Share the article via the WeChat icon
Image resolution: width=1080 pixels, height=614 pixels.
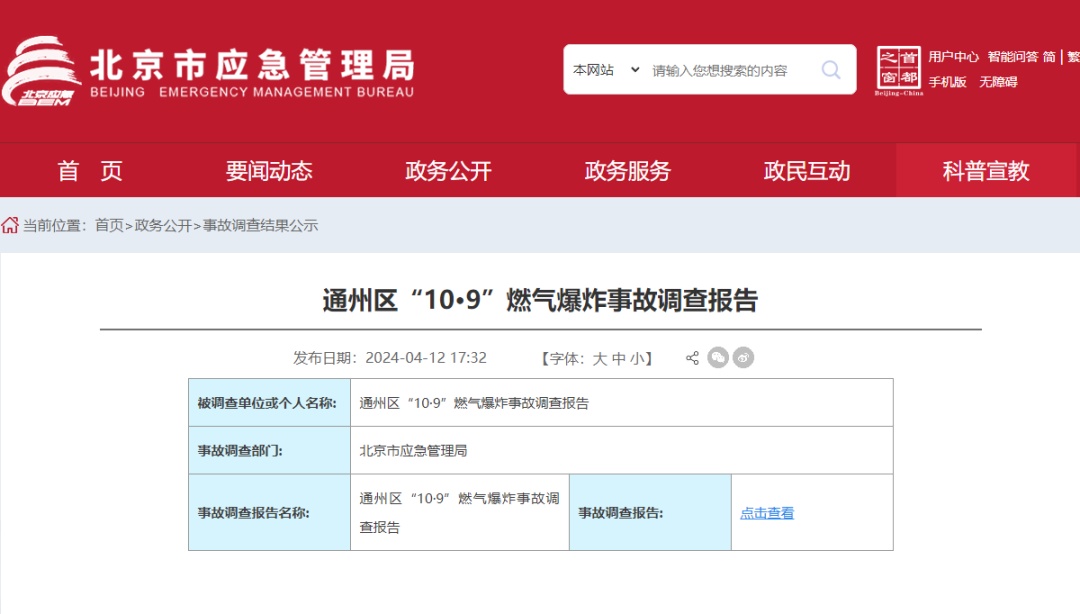pos(717,357)
